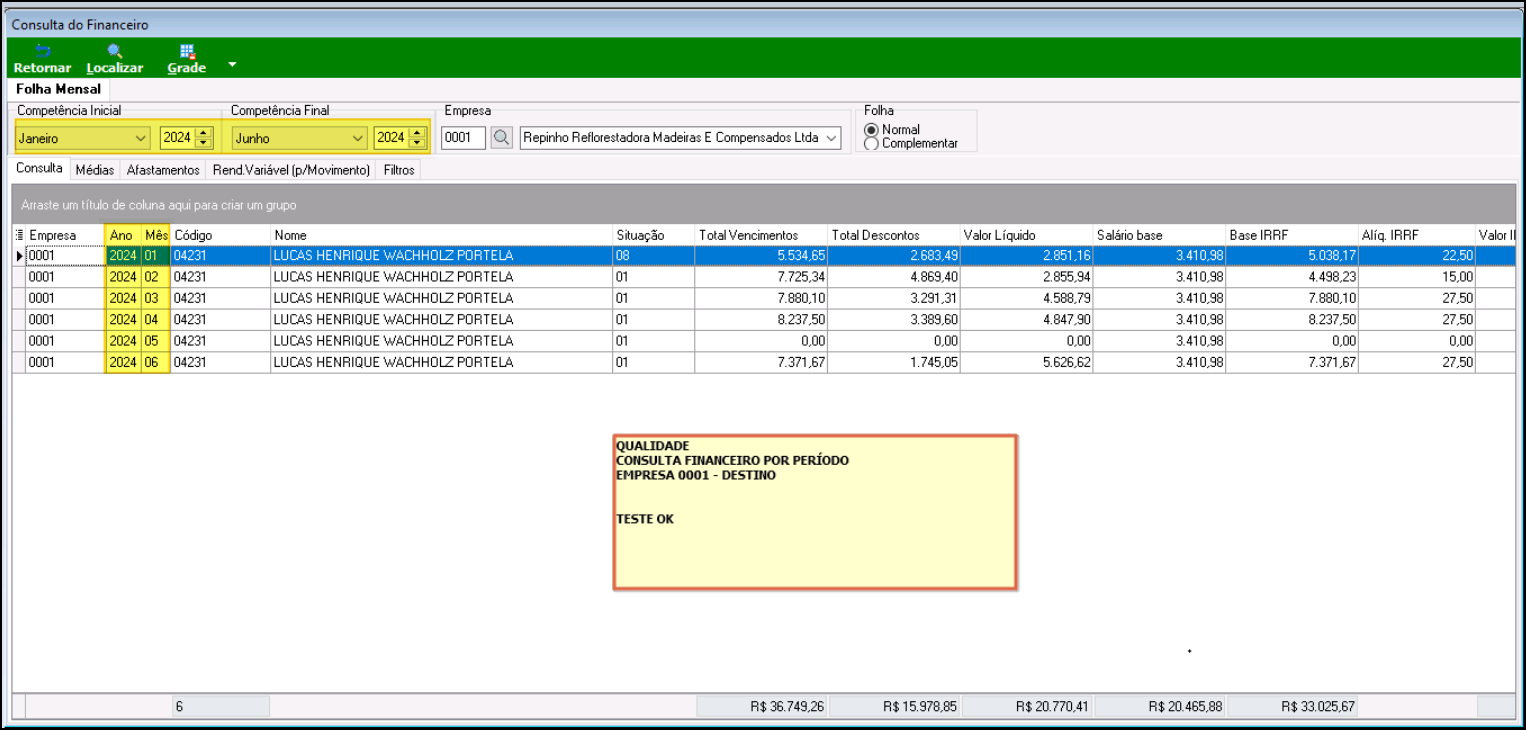Switch to the Folha Mensal tab
The image size is (1526, 730).
click(58, 89)
